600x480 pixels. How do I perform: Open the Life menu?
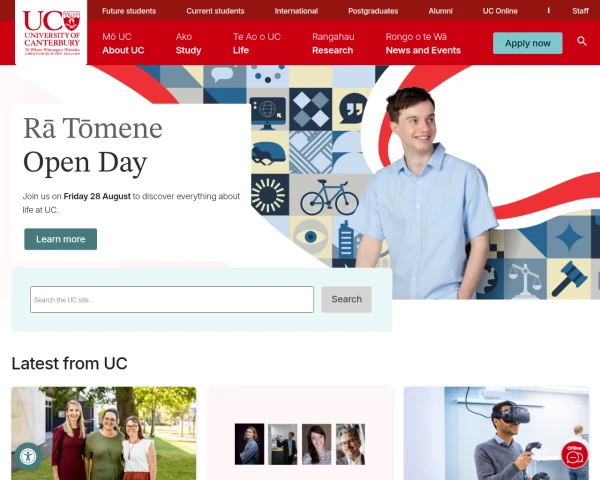pyautogui.click(x=257, y=43)
